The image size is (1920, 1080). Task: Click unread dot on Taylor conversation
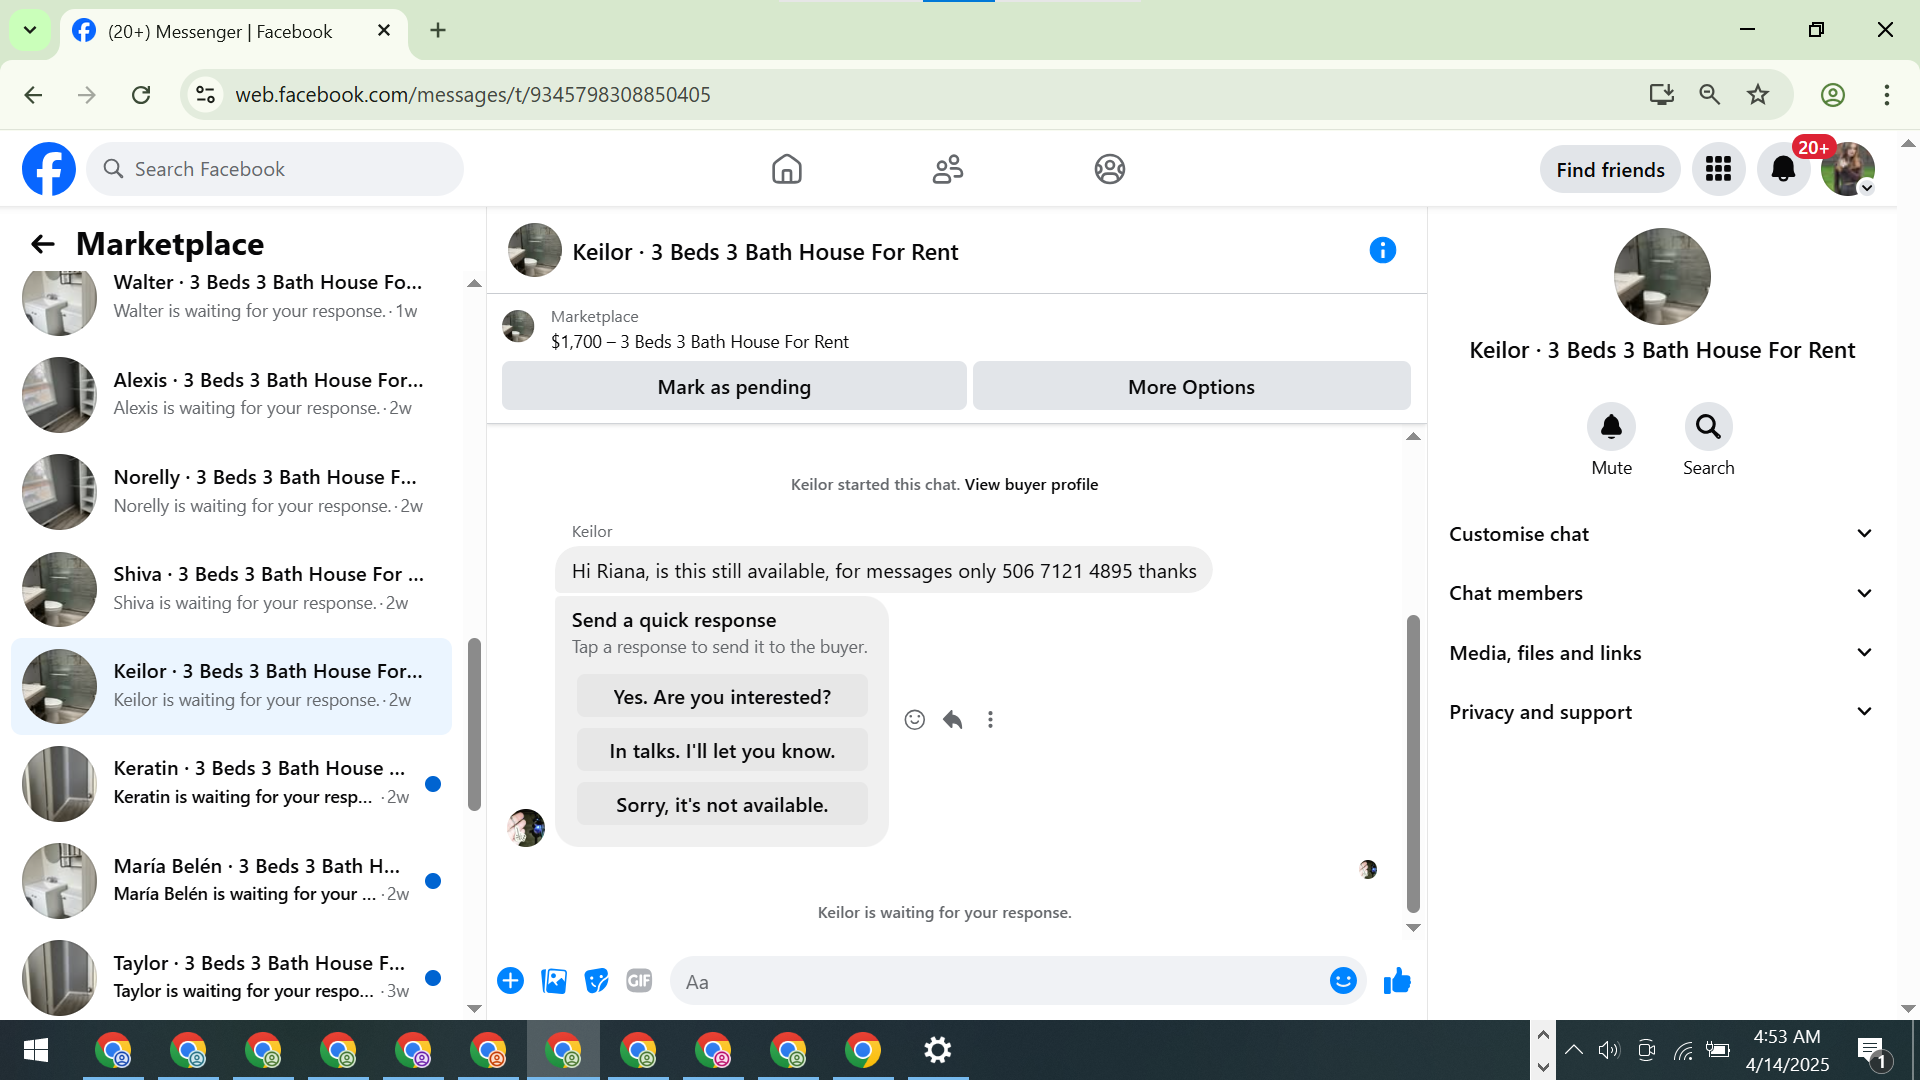coord(433,978)
